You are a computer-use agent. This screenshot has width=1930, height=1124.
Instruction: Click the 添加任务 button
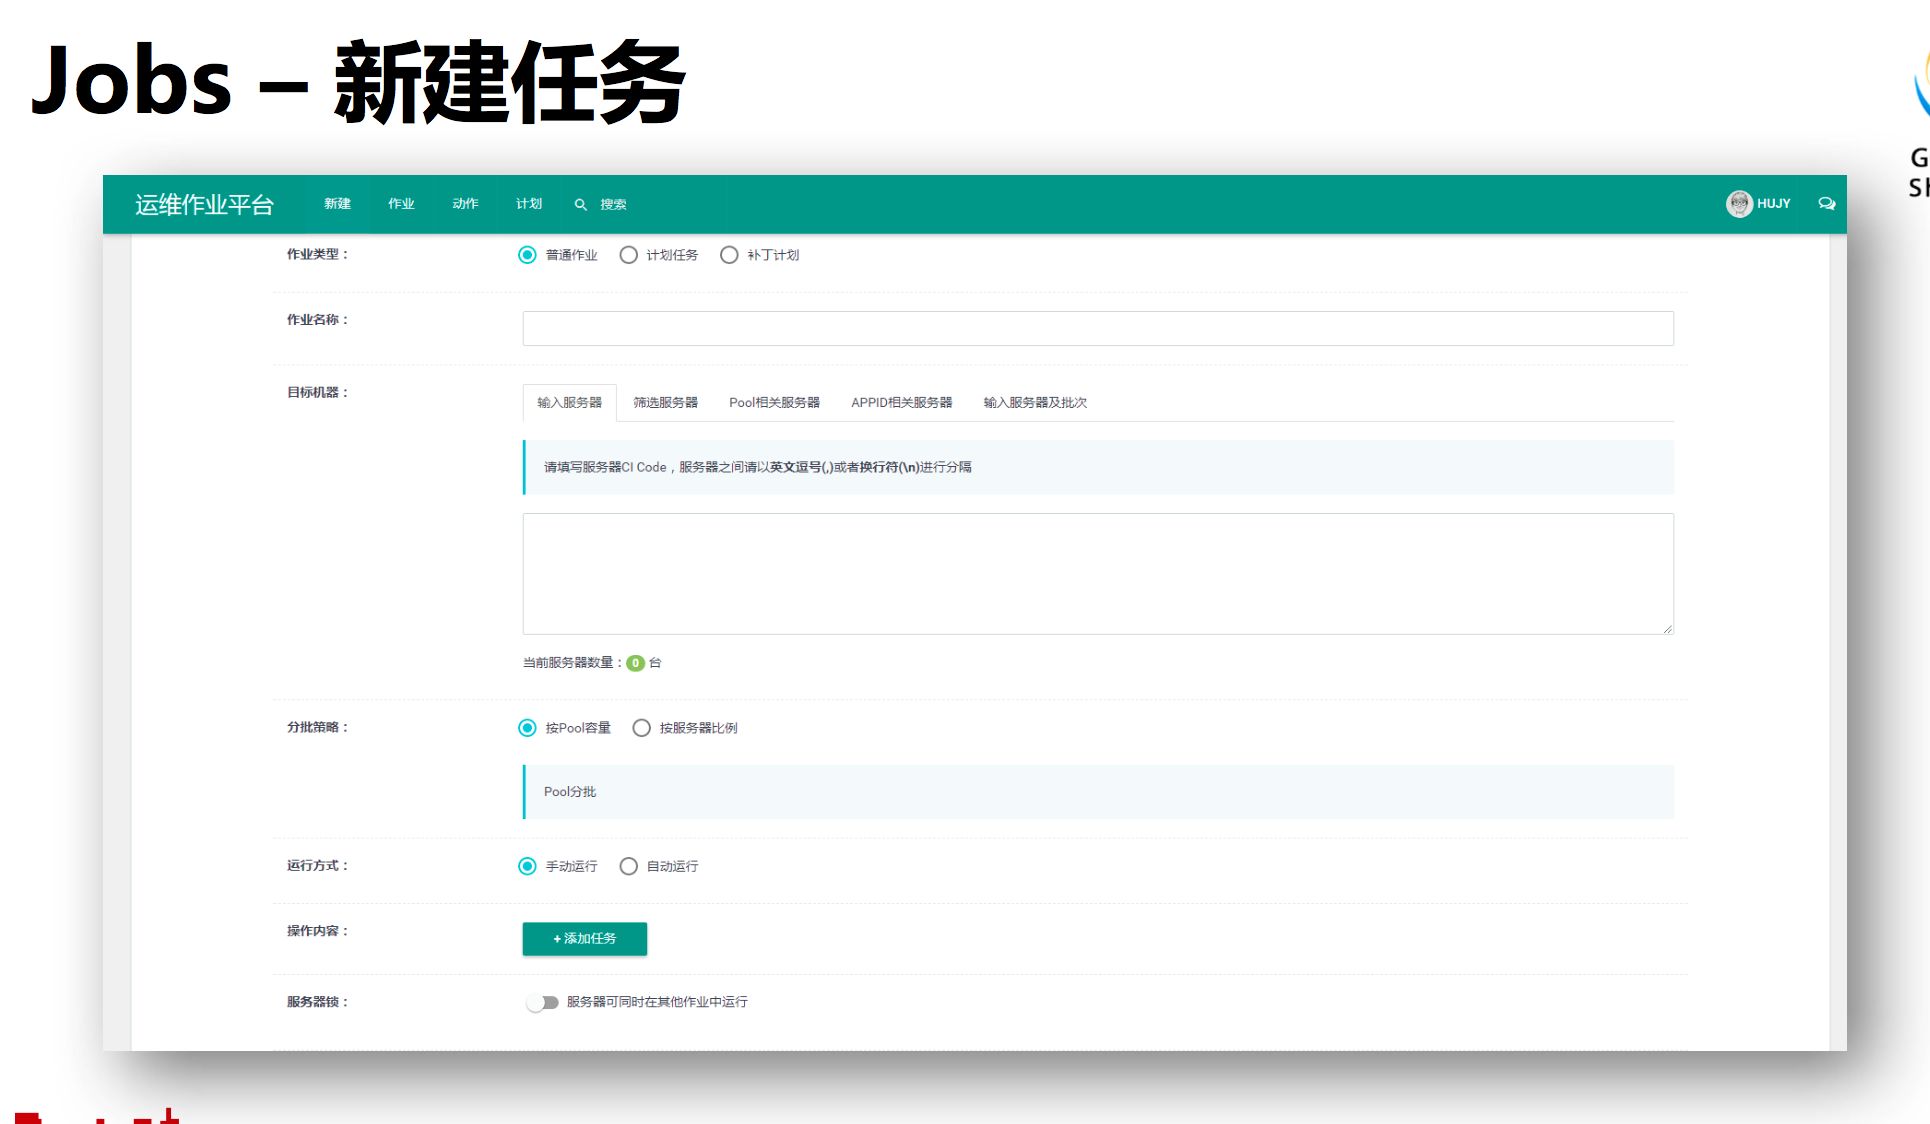584,938
